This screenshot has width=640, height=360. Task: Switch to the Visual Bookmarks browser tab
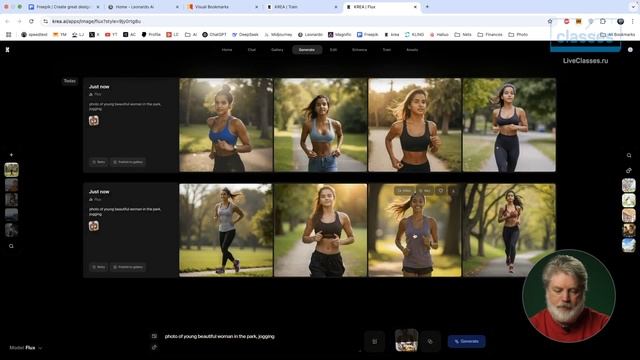pos(222,7)
